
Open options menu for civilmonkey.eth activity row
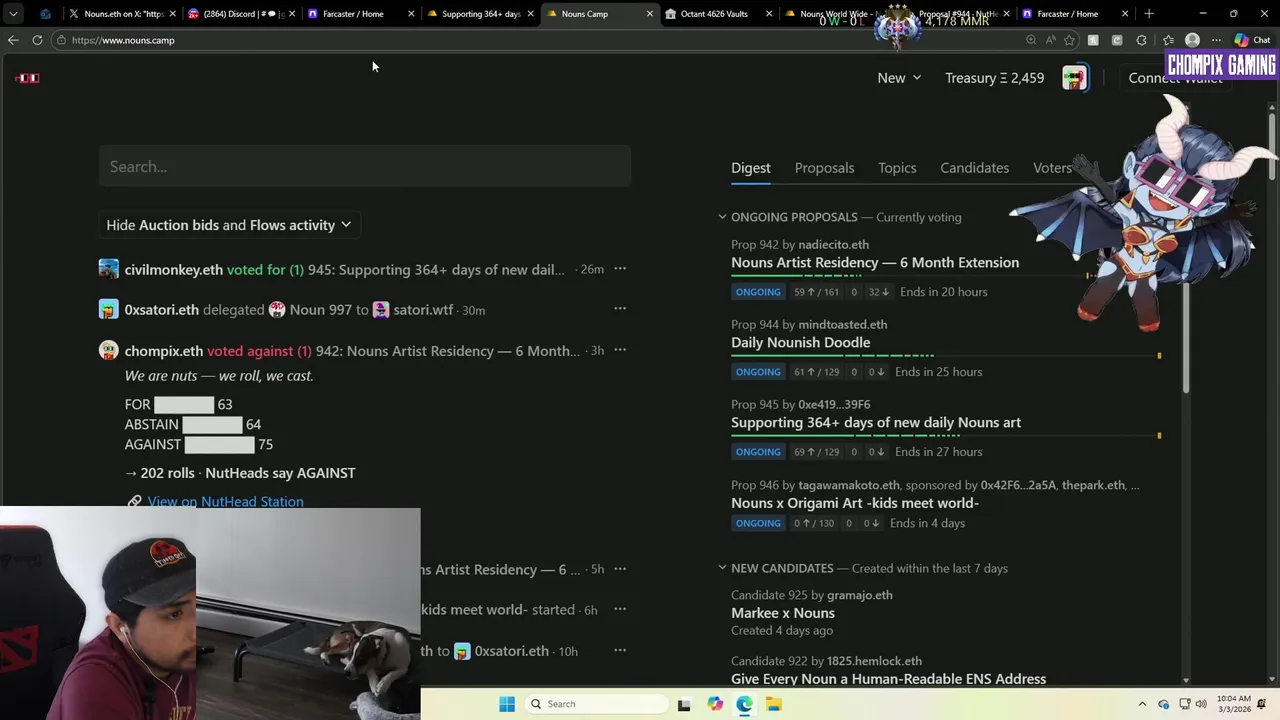tap(620, 269)
